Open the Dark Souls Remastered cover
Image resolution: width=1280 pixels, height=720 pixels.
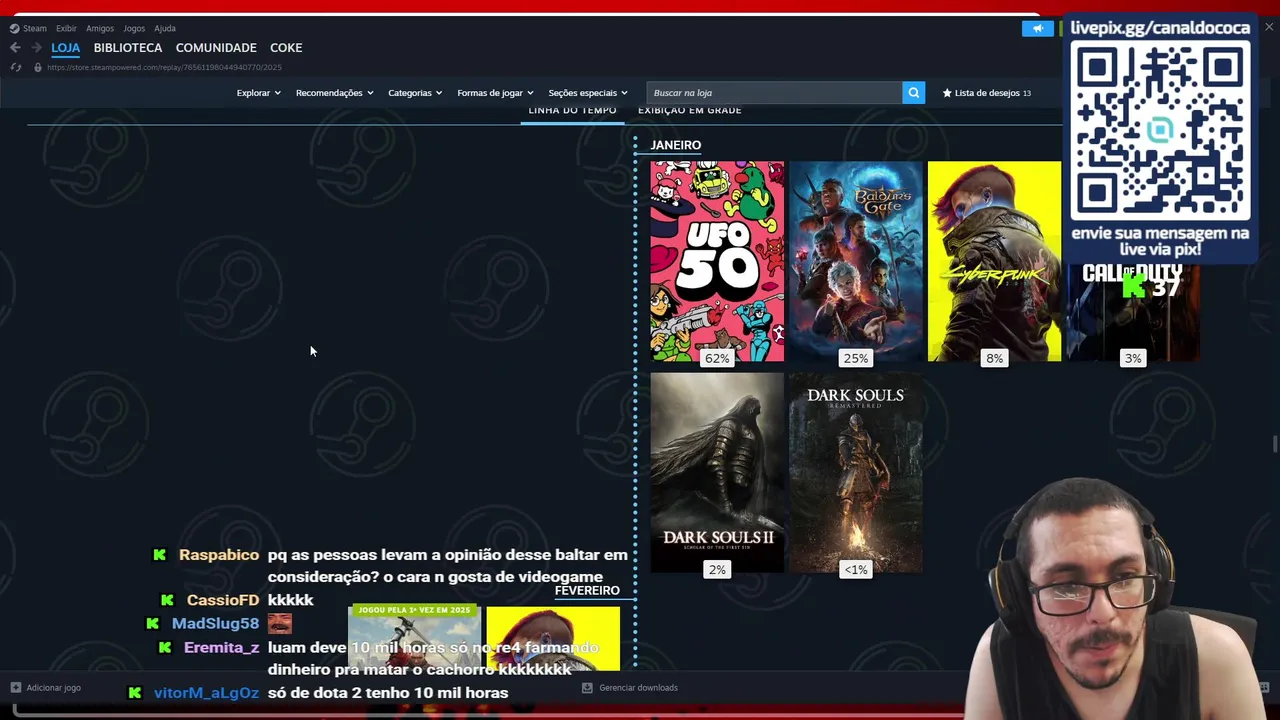856,473
